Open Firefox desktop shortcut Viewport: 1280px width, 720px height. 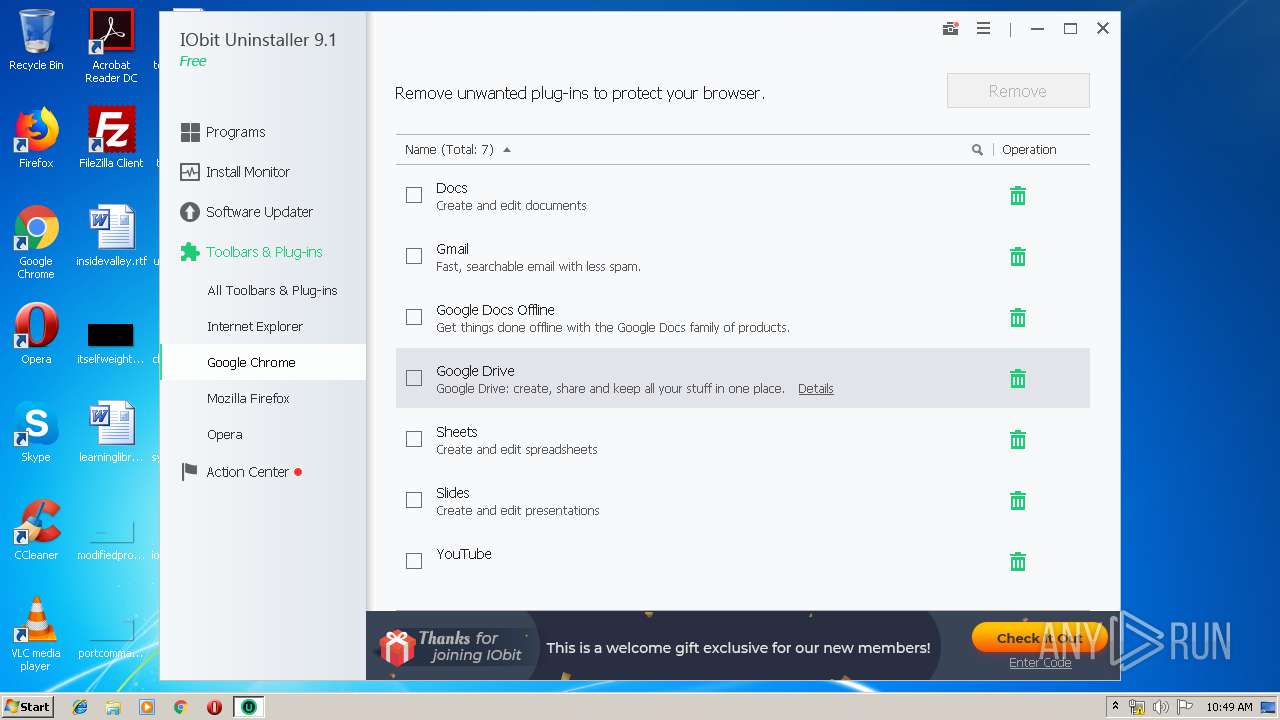click(x=36, y=138)
